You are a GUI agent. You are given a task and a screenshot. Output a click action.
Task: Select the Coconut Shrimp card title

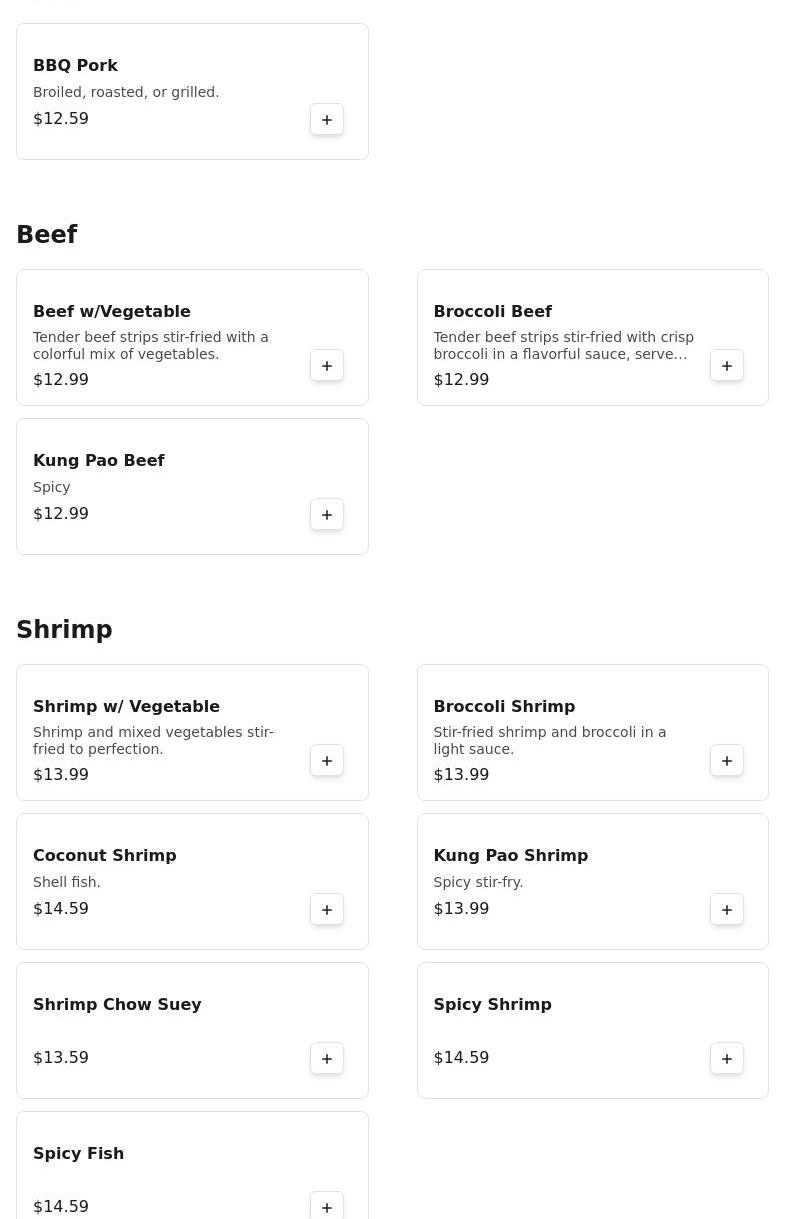click(105, 855)
